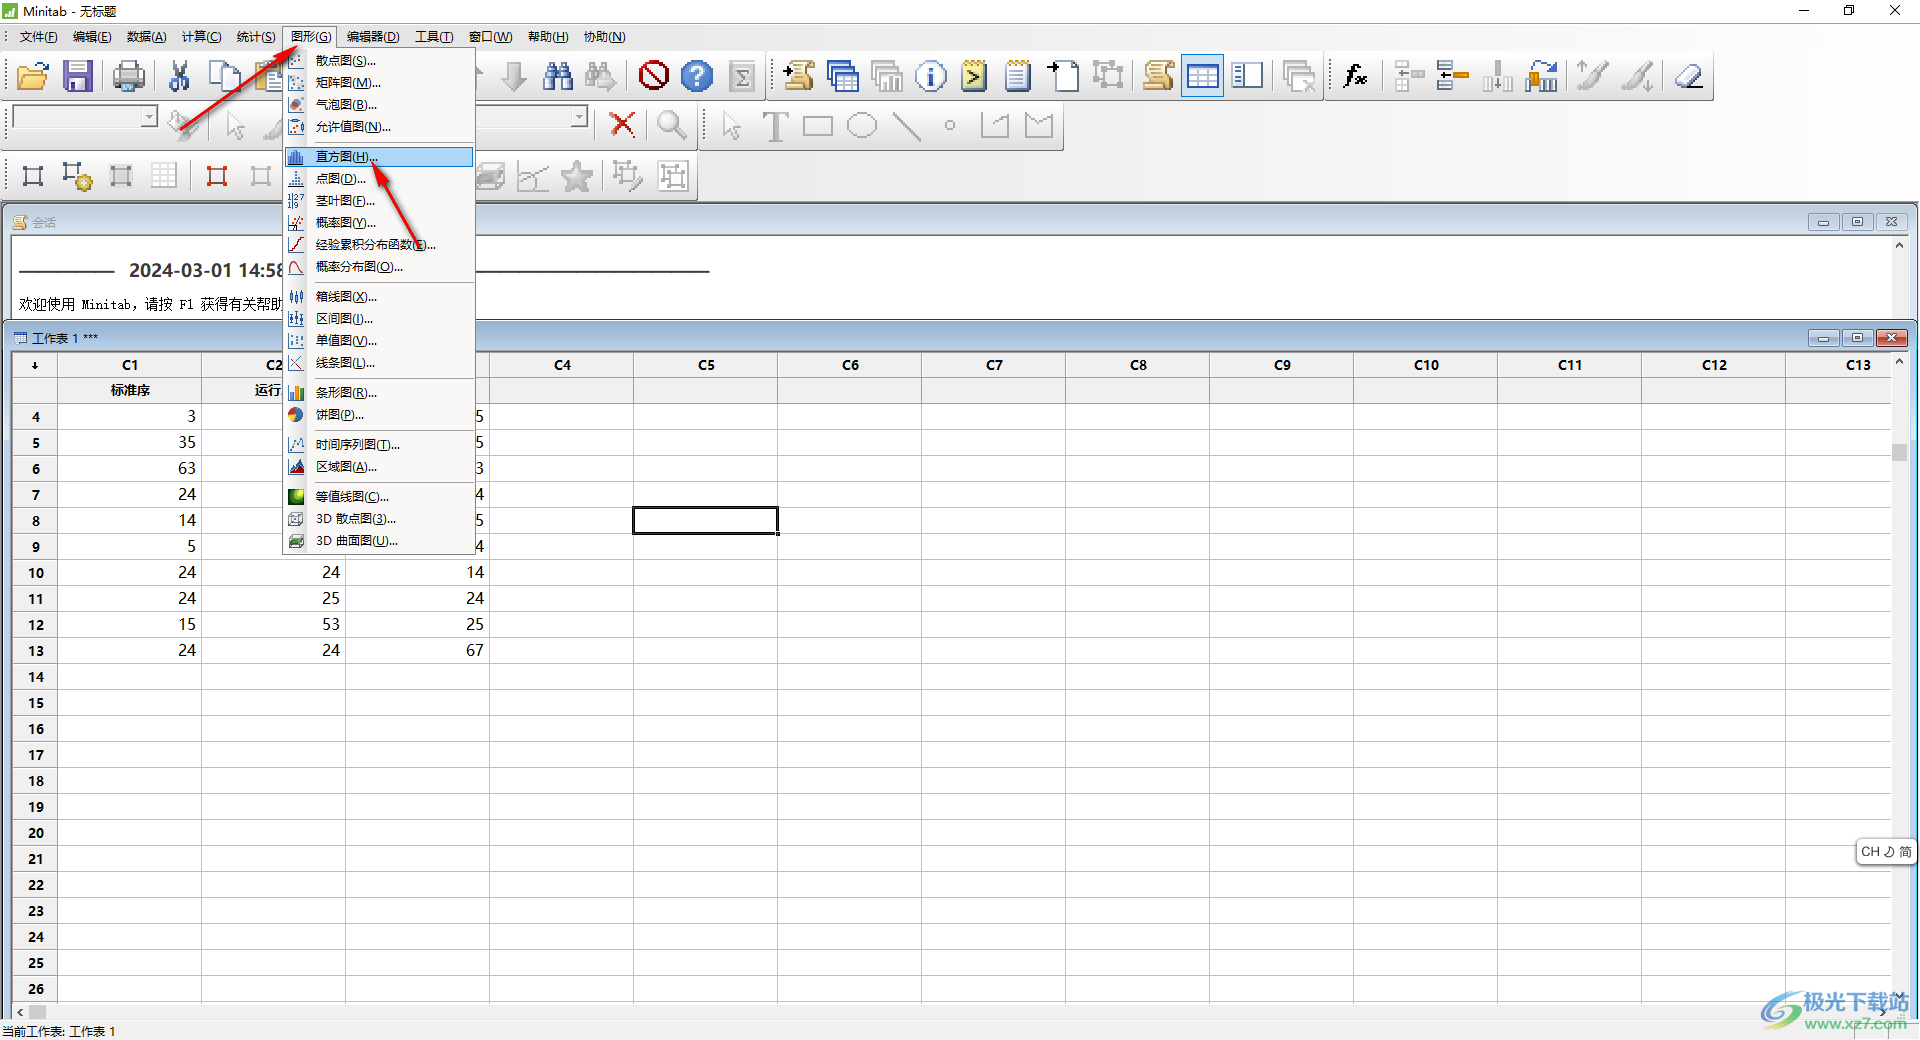
Task: Click the Show History command-prompt icon
Action: [974, 76]
